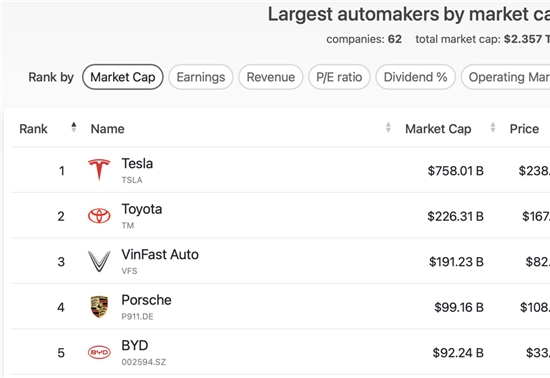Open the Tesla company page link
Image resolution: width=550 pixels, height=378 pixels.
pos(137,164)
